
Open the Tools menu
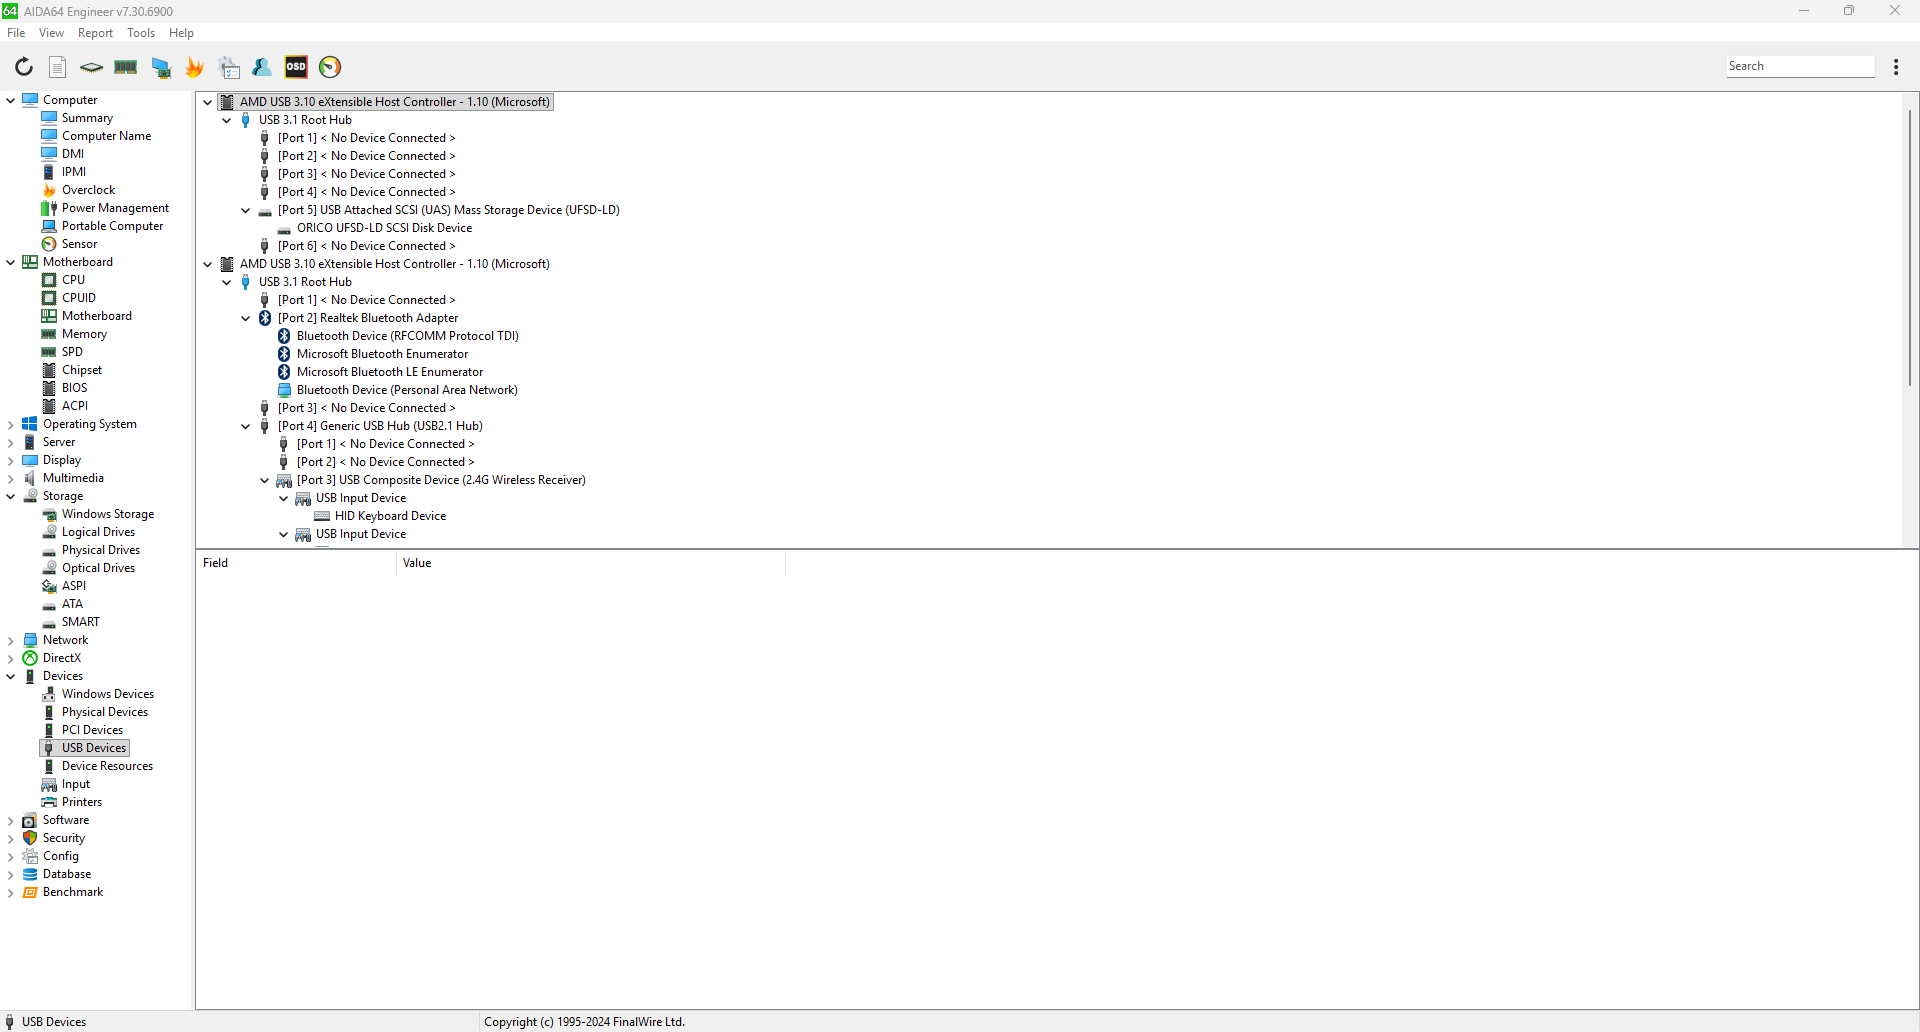coord(141,33)
